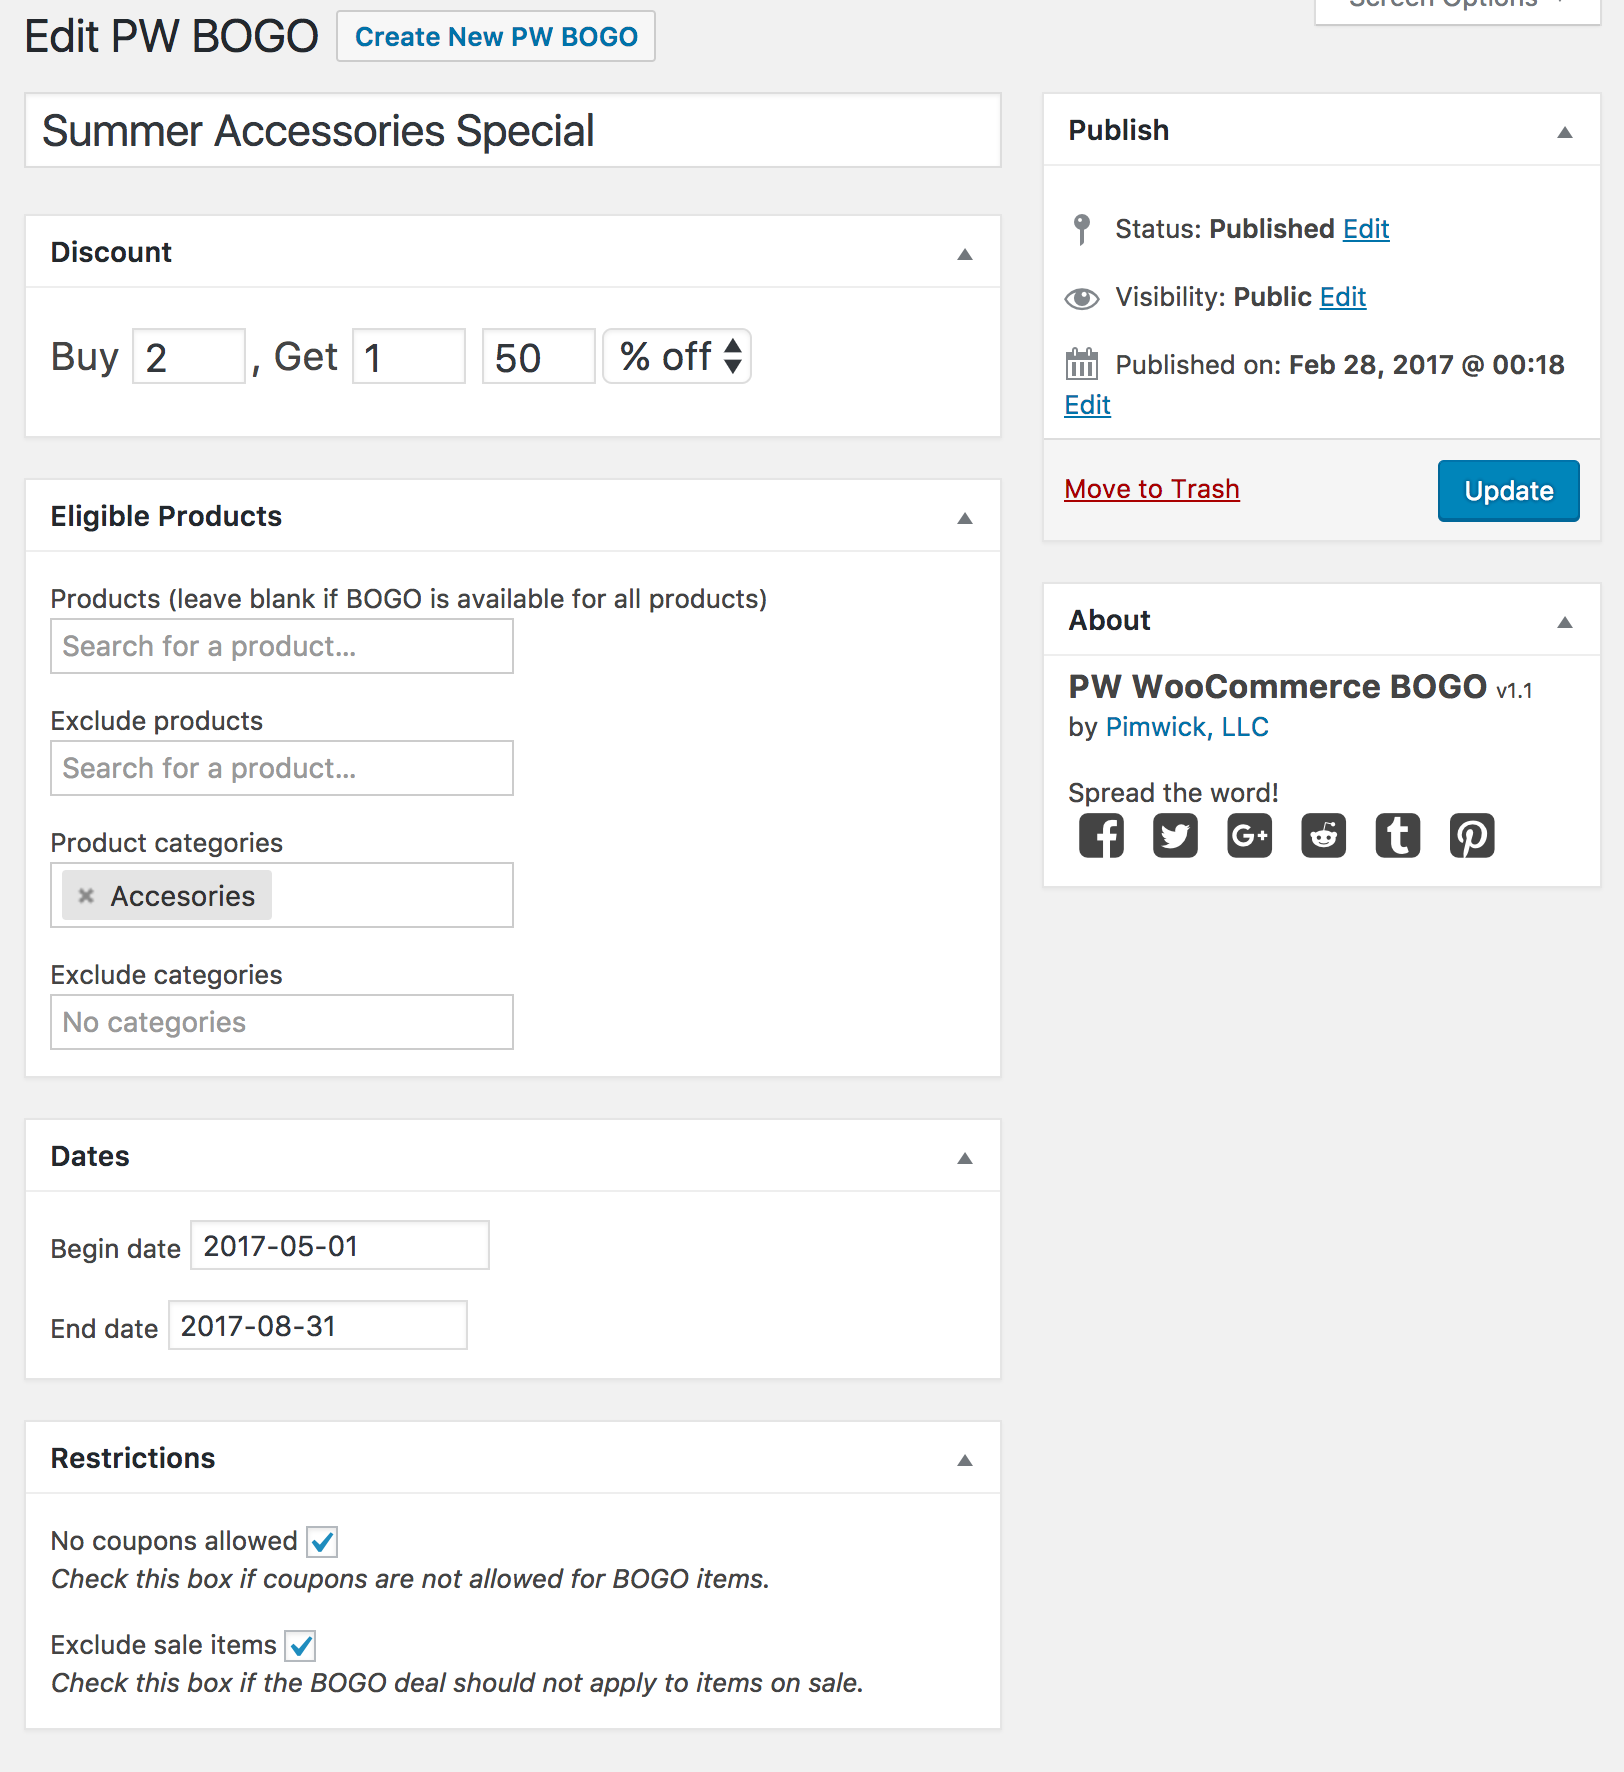Share on Pinterest icon

click(x=1472, y=835)
